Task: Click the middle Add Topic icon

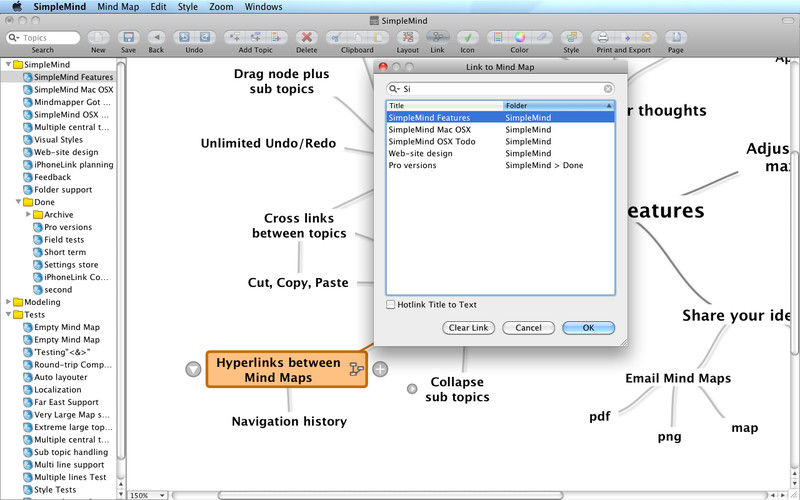Action: 256,37
